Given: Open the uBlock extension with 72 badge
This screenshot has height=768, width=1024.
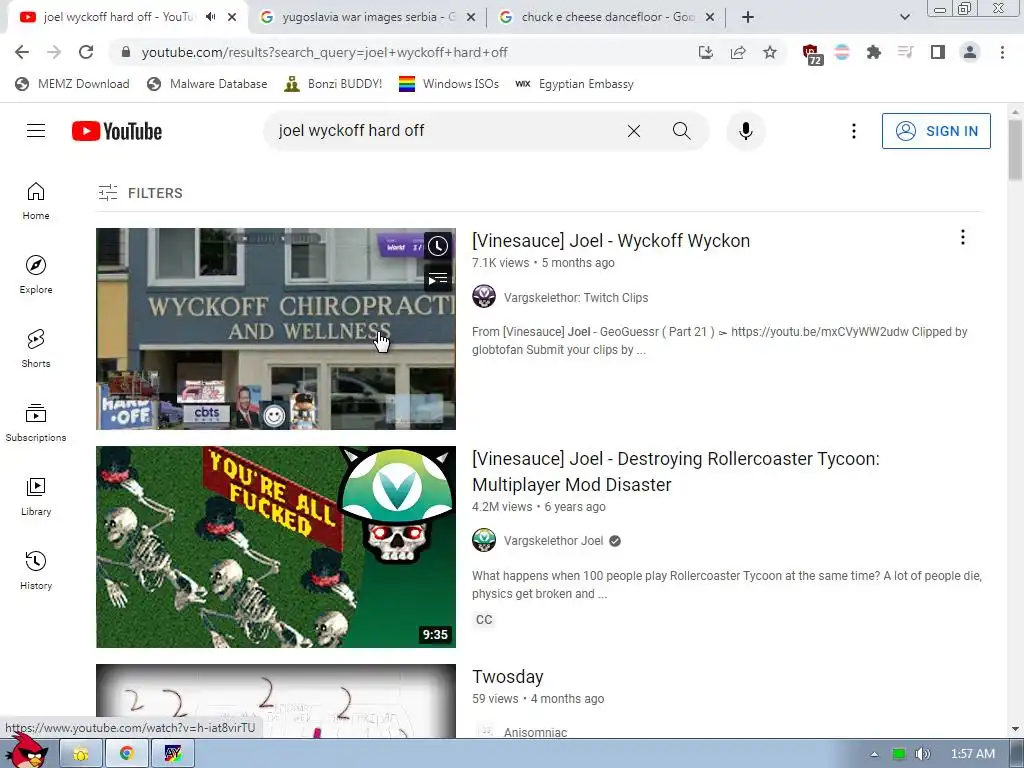Looking at the screenshot, I should click(x=812, y=54).
